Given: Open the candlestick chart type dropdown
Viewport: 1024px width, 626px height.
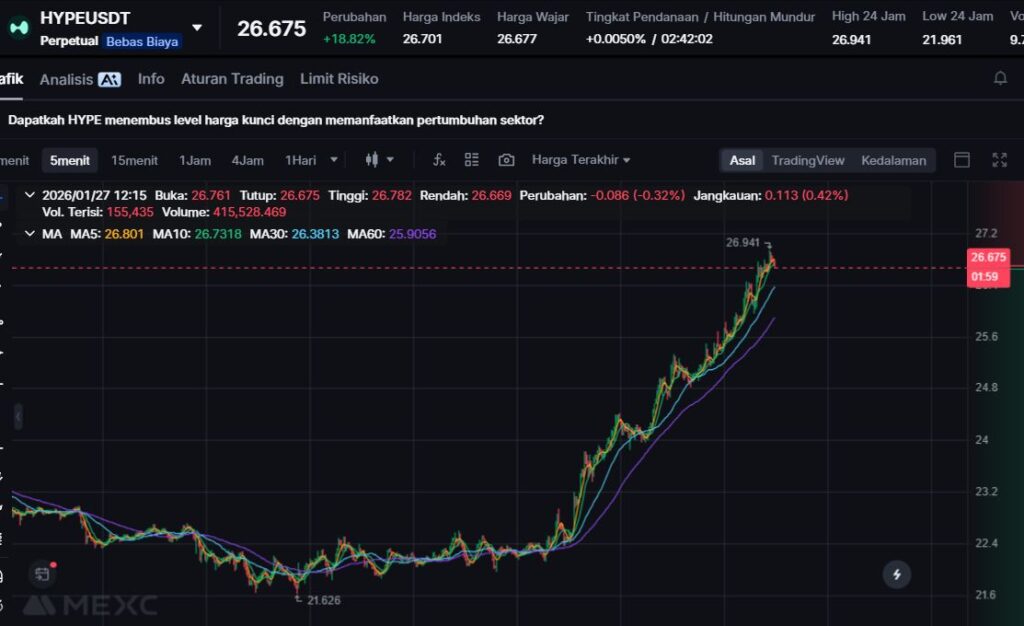Looking at the screenshot, I should point(379,160).
